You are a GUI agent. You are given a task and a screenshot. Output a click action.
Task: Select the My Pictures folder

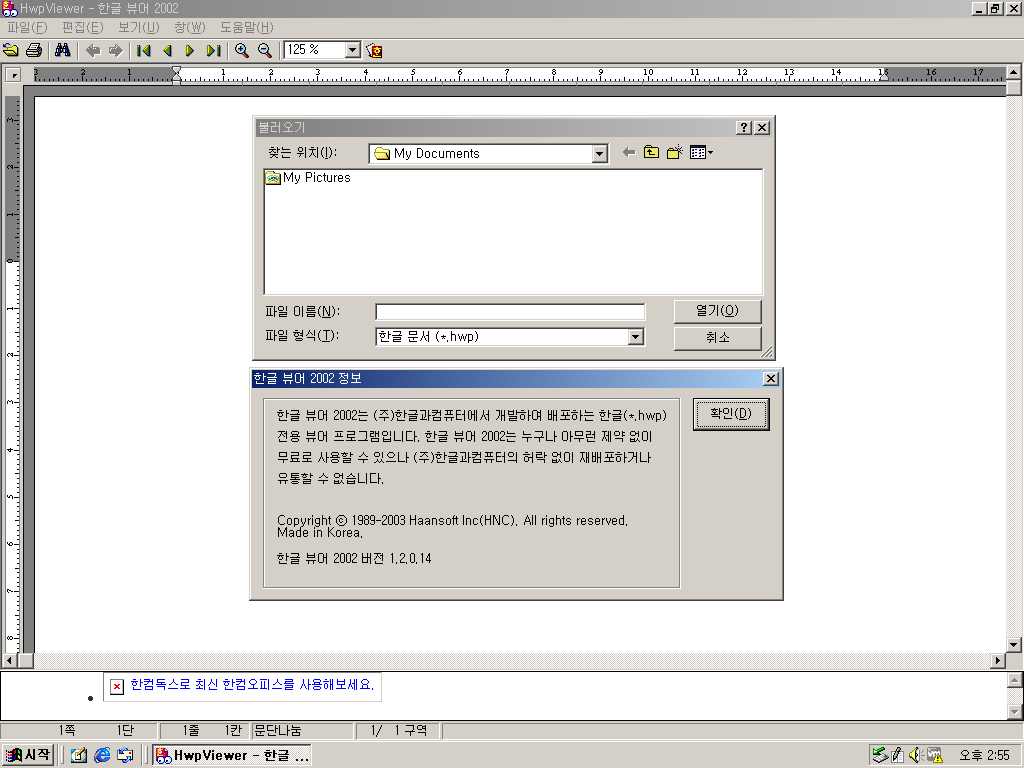(308, 178)
